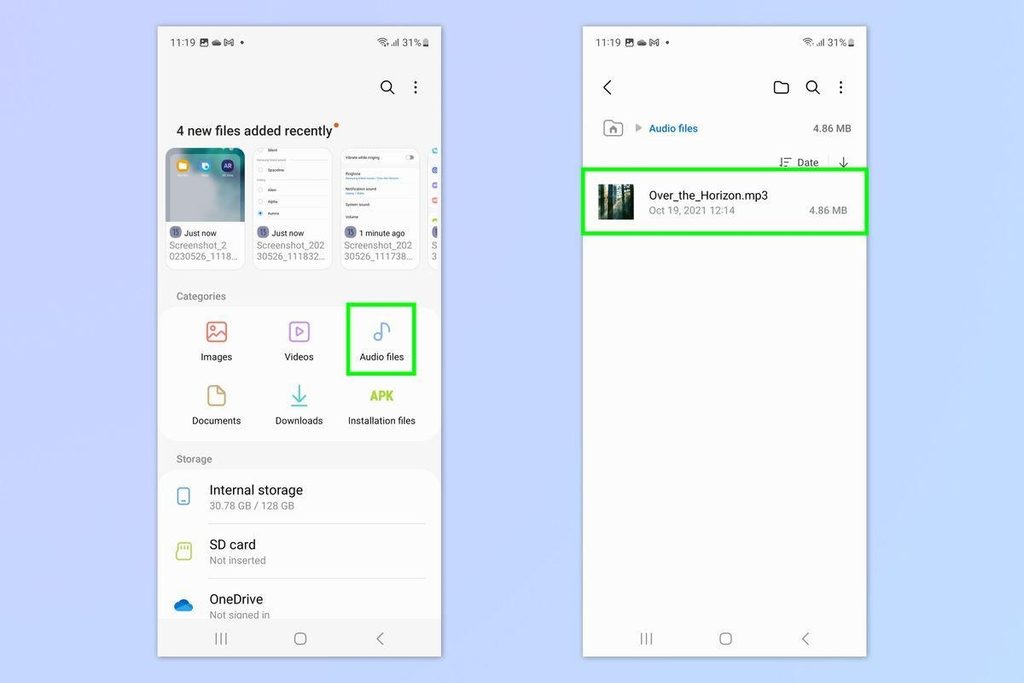Tap the home folder breadcrumb icon
Image resolution: width=1024 pixels, height=683 pixels.
coord(613,128)
